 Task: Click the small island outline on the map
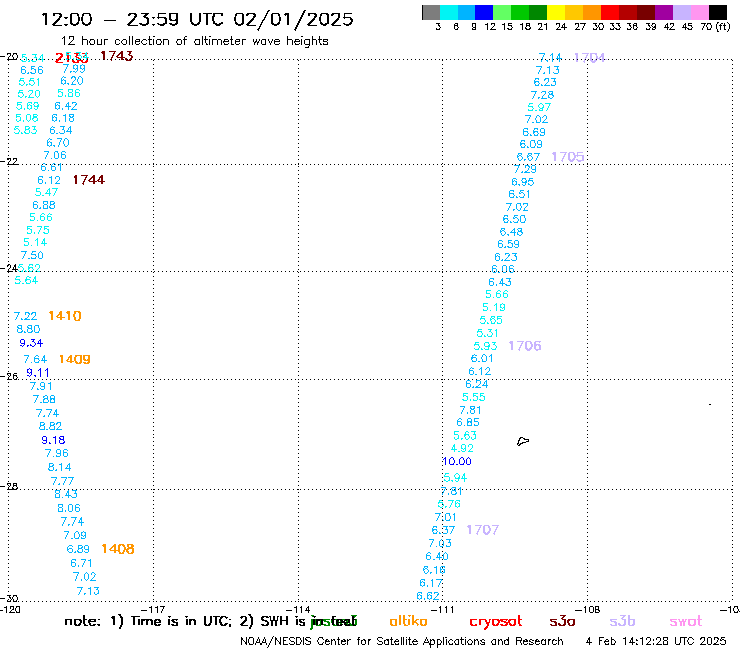pyautogui.click(x=523, y=441)
